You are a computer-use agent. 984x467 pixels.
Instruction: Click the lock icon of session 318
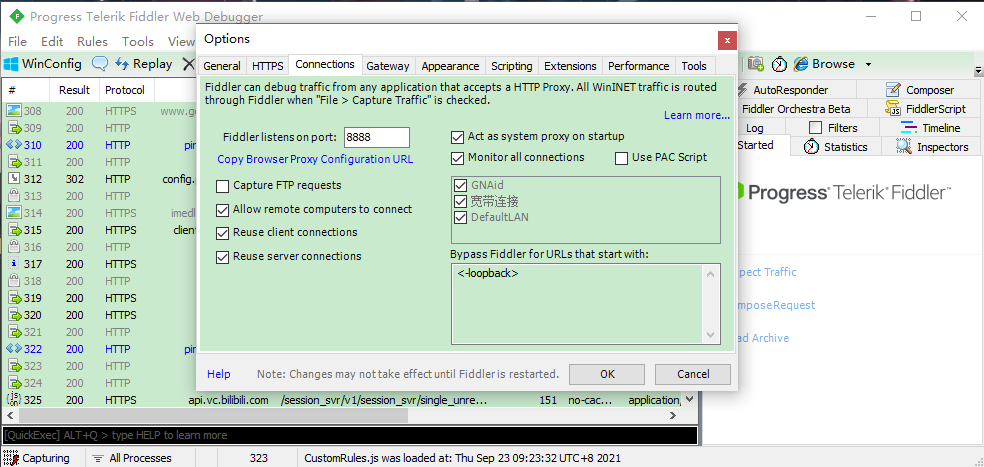tap(14, 281)
